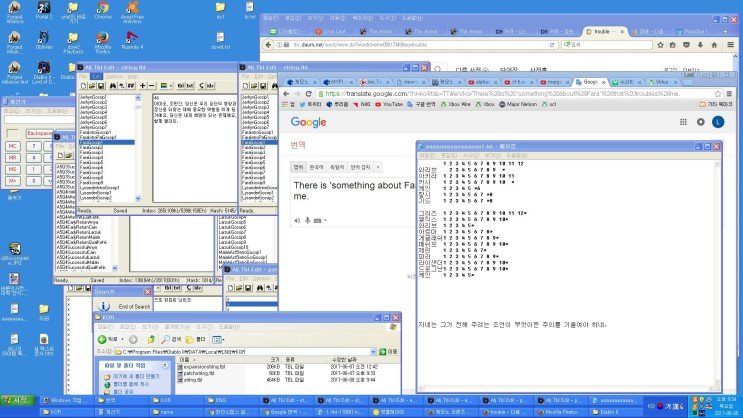Click Windows 시작 Start button
Viewport: 743px width, 418px height.
18,400
